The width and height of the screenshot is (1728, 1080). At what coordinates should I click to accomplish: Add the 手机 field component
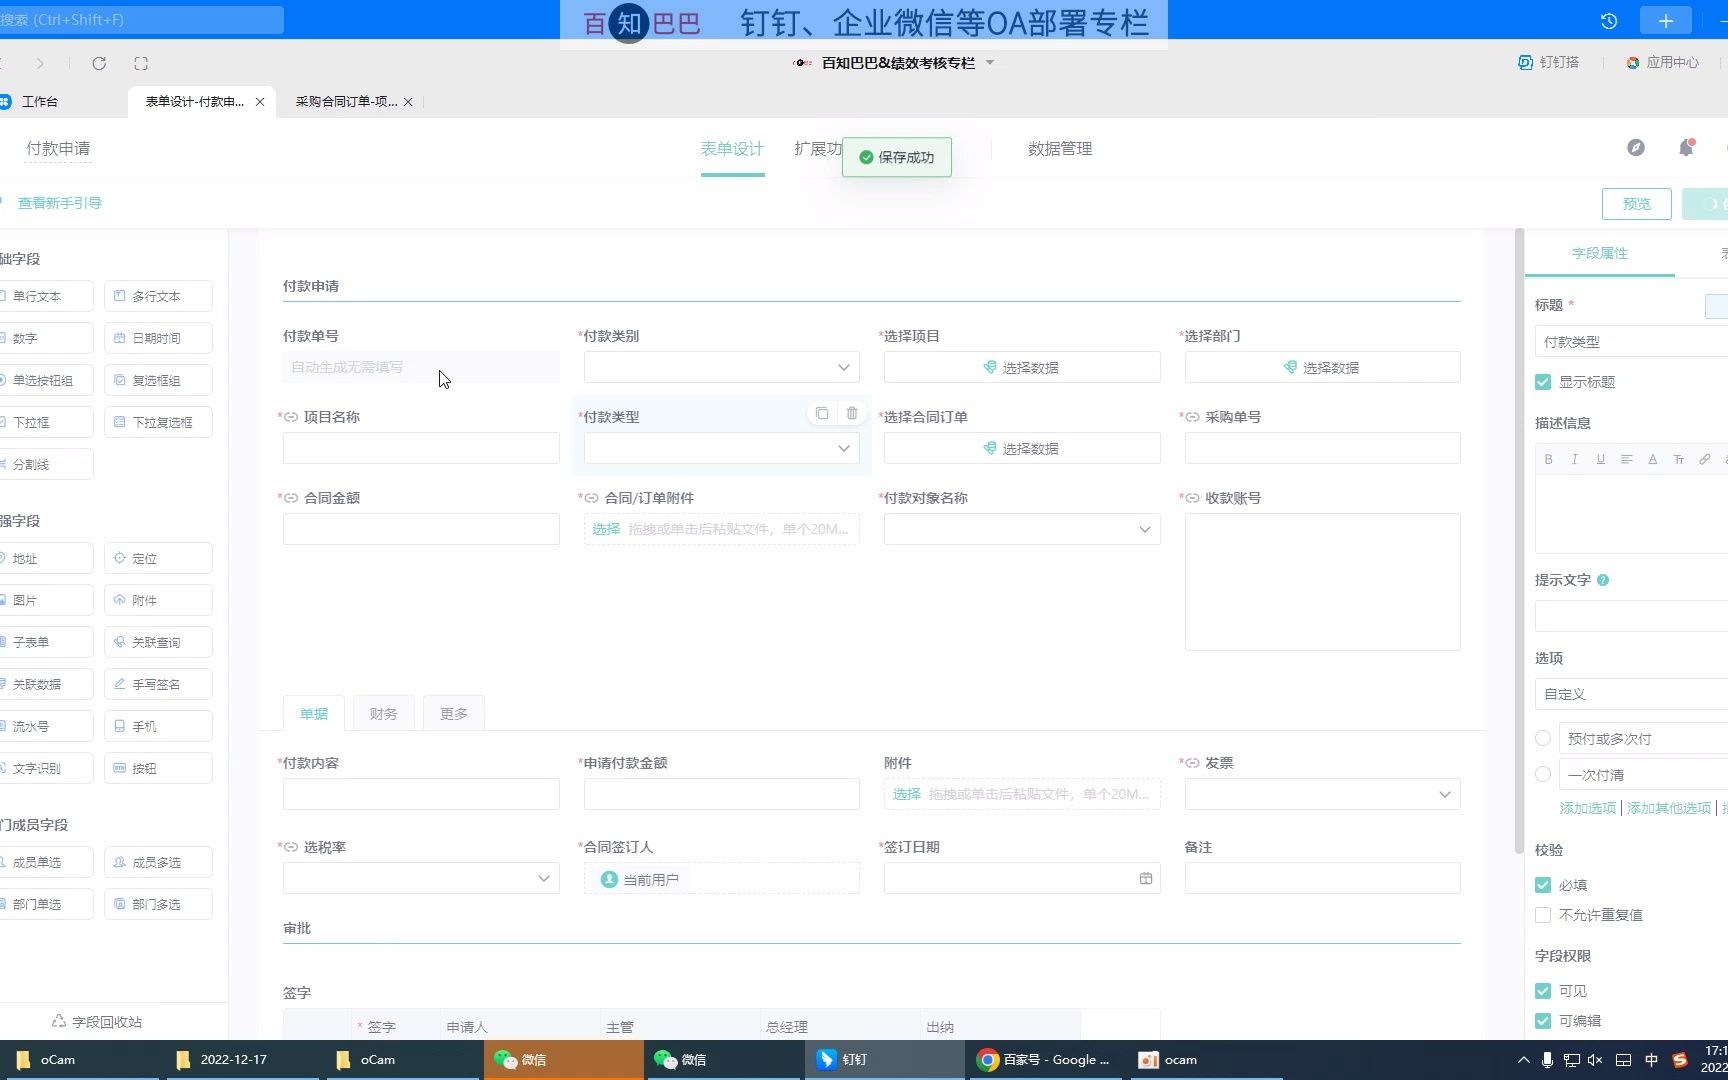(158, 726)
